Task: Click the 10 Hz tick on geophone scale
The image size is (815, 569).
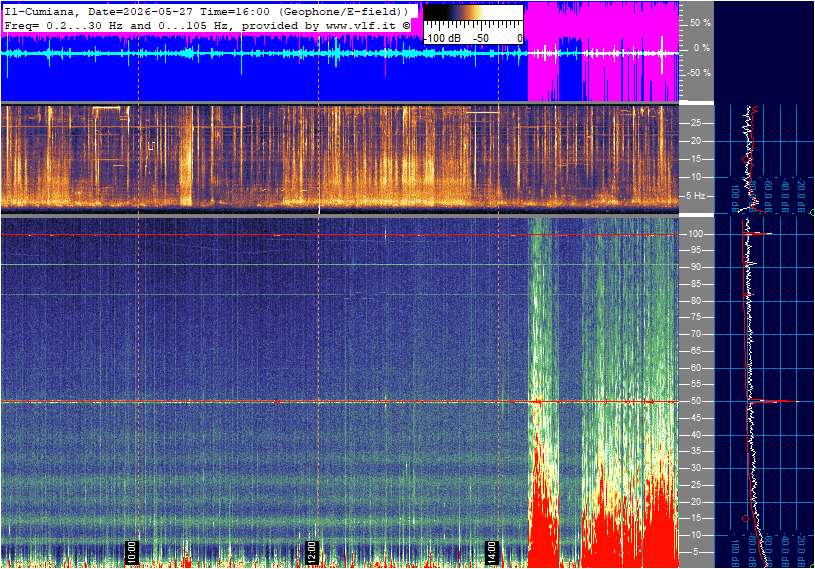Action: (x=695, y=177)
